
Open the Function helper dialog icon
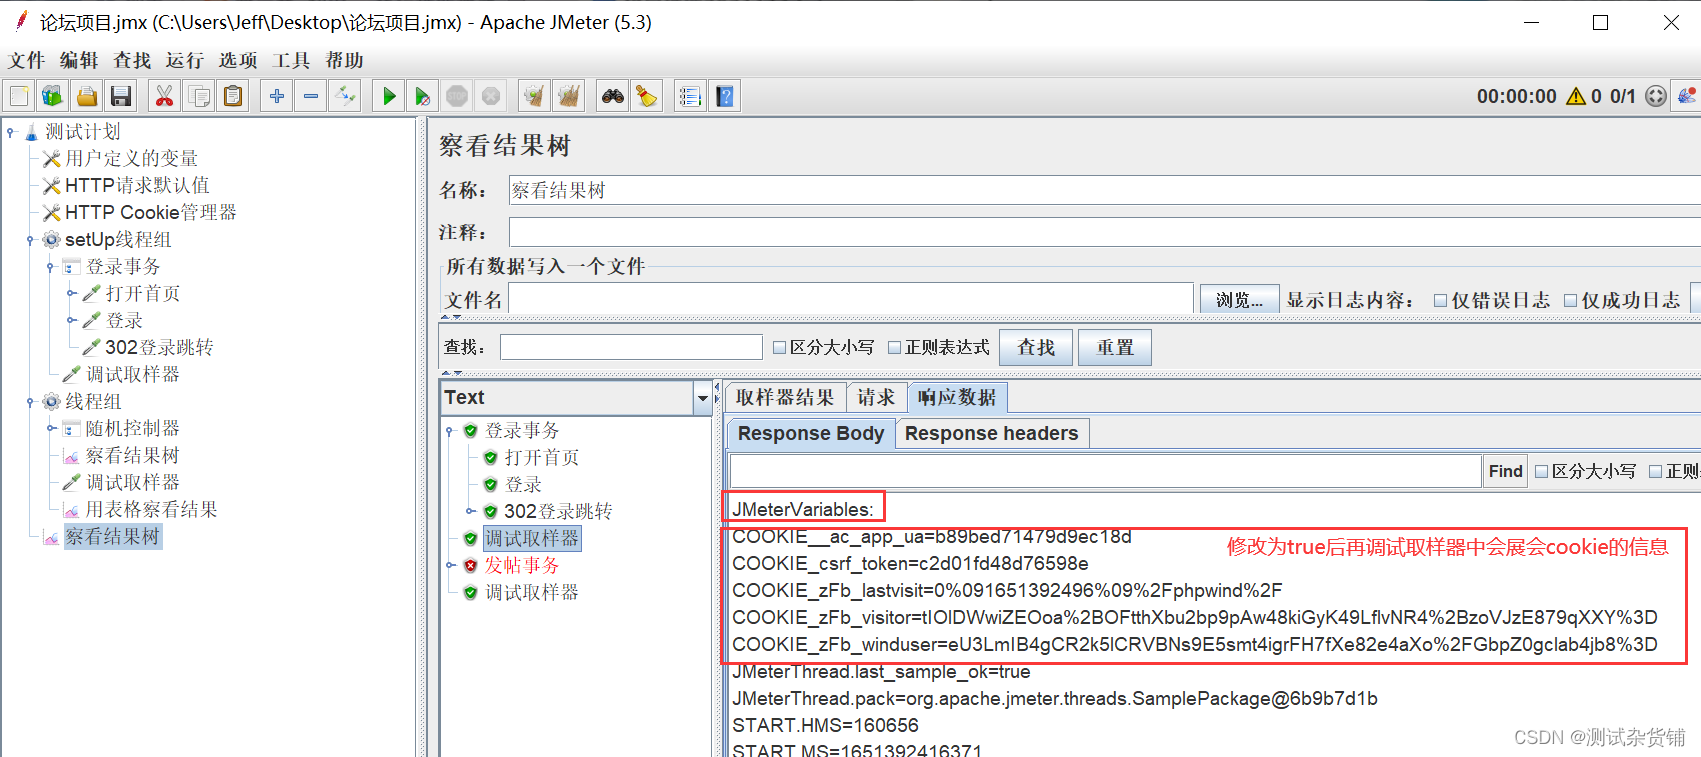pyautogui.click(x=690, y=96)
